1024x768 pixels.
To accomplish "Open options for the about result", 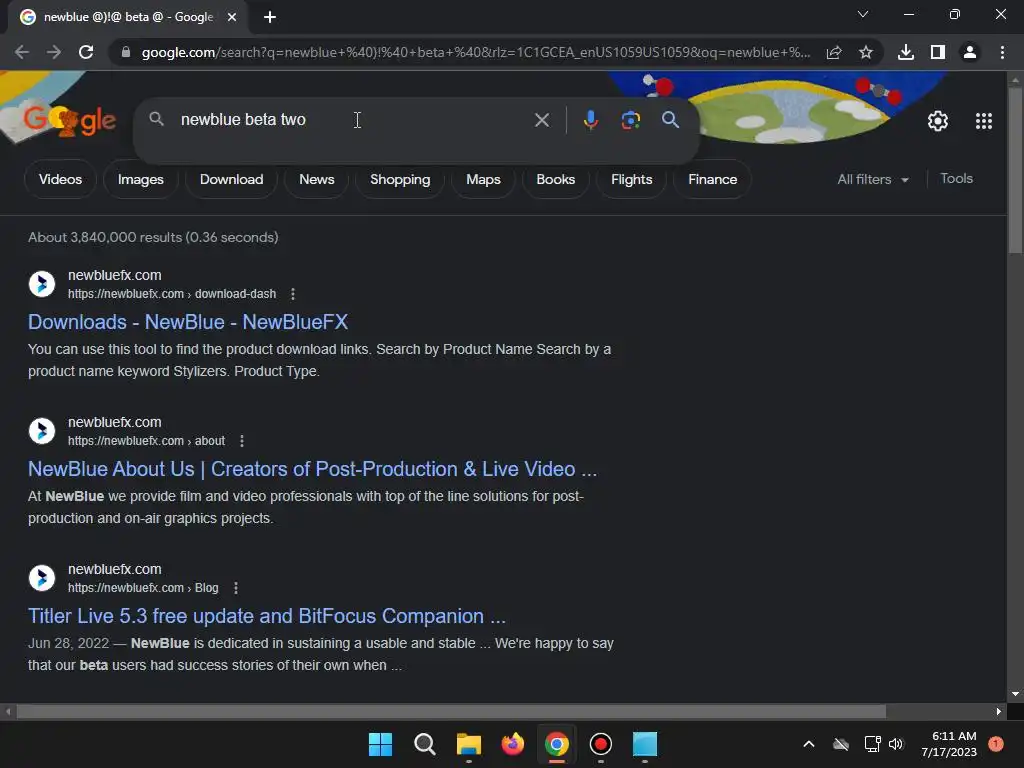I will click(242, 441).
